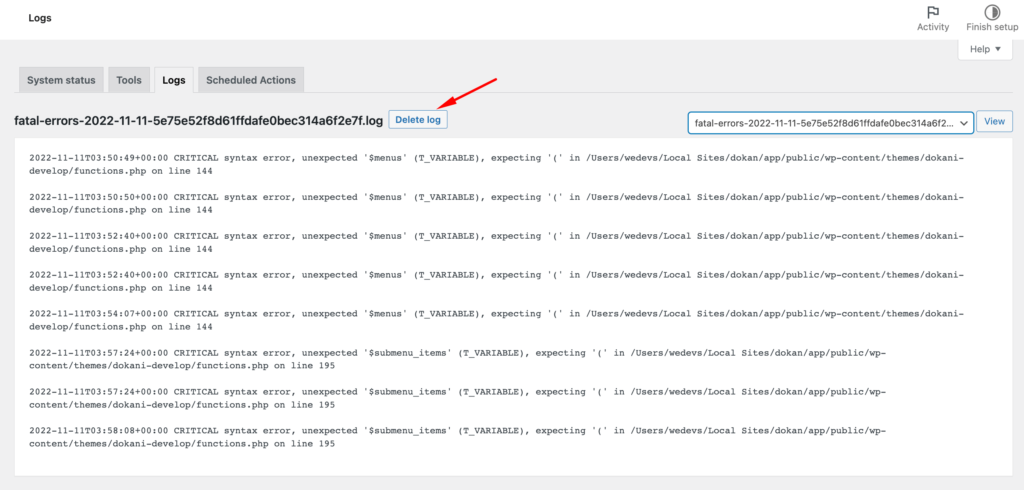This screenshot has height=490, width=1024.
Task: Open the Scheduled Actions tab
Action: click(x=251, y=80)
